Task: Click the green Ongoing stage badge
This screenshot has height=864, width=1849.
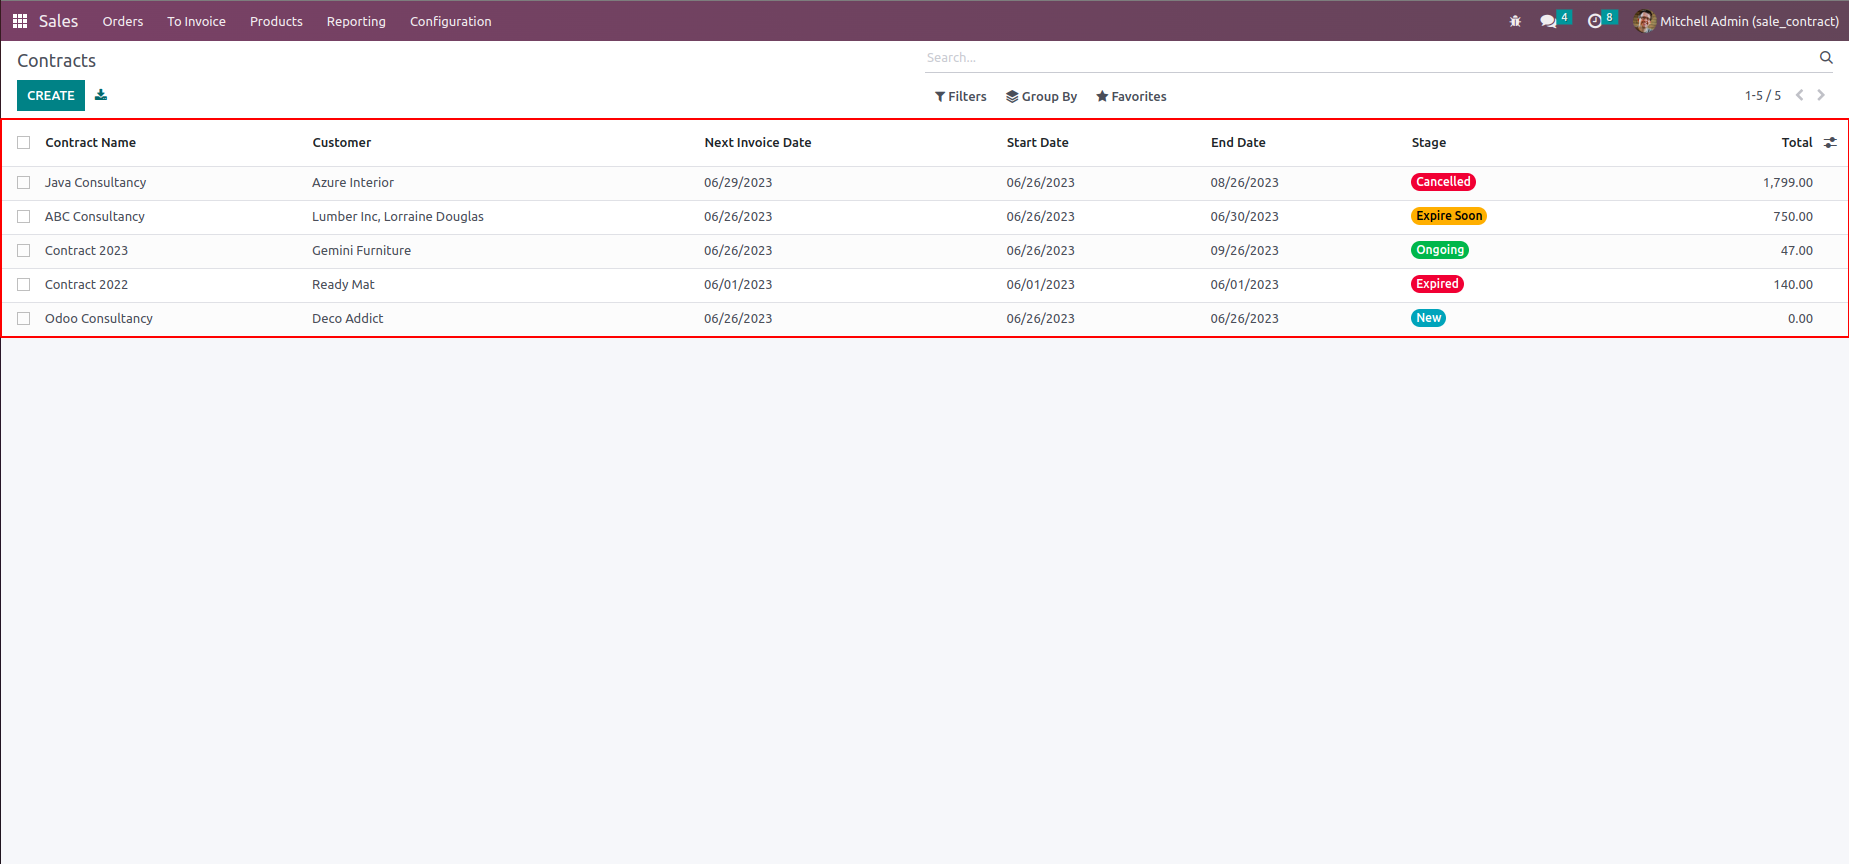Action: click(1440, 250)
